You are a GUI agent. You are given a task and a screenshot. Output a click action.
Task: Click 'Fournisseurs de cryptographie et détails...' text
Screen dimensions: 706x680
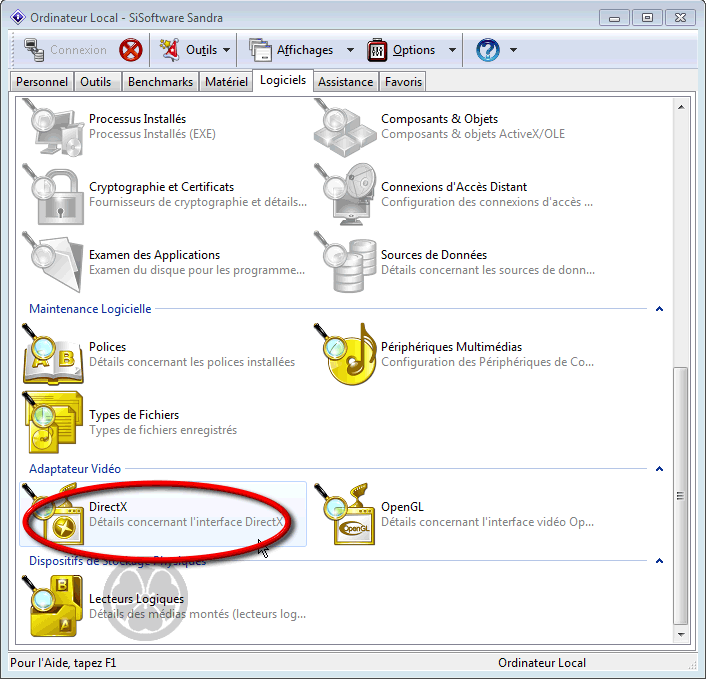198,202
